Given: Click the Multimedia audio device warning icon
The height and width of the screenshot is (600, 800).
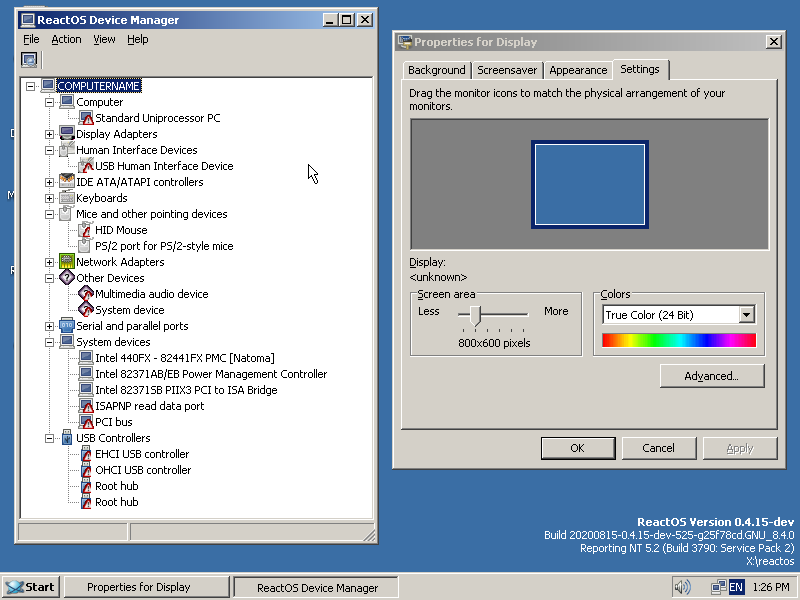Looking at the screenshot, I should pyautogui.click(x=86, y=294).
